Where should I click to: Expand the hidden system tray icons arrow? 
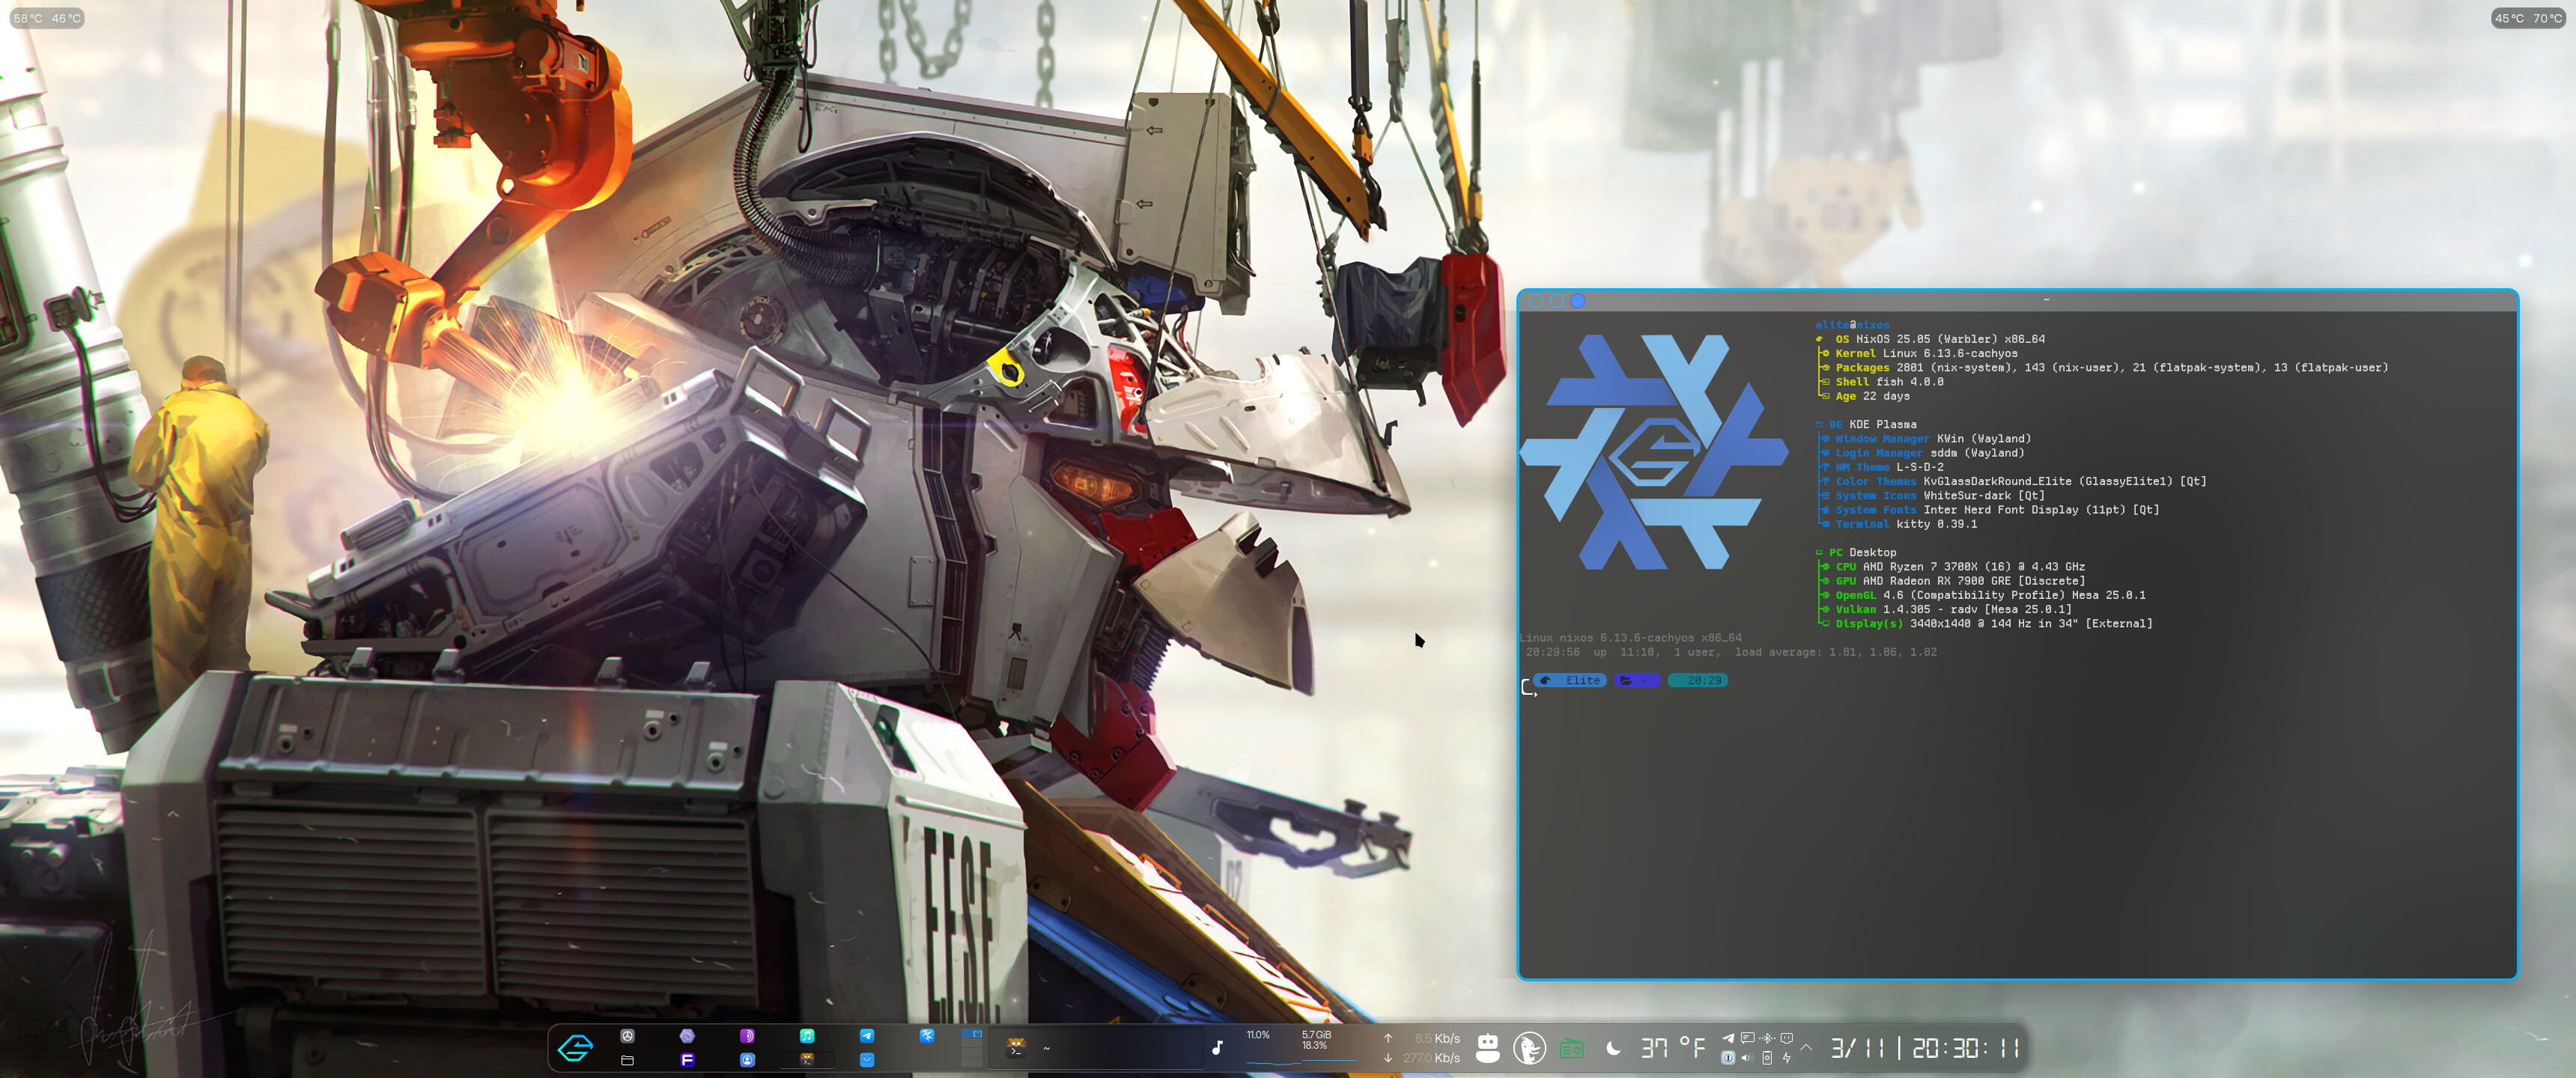[1807, 1047]
